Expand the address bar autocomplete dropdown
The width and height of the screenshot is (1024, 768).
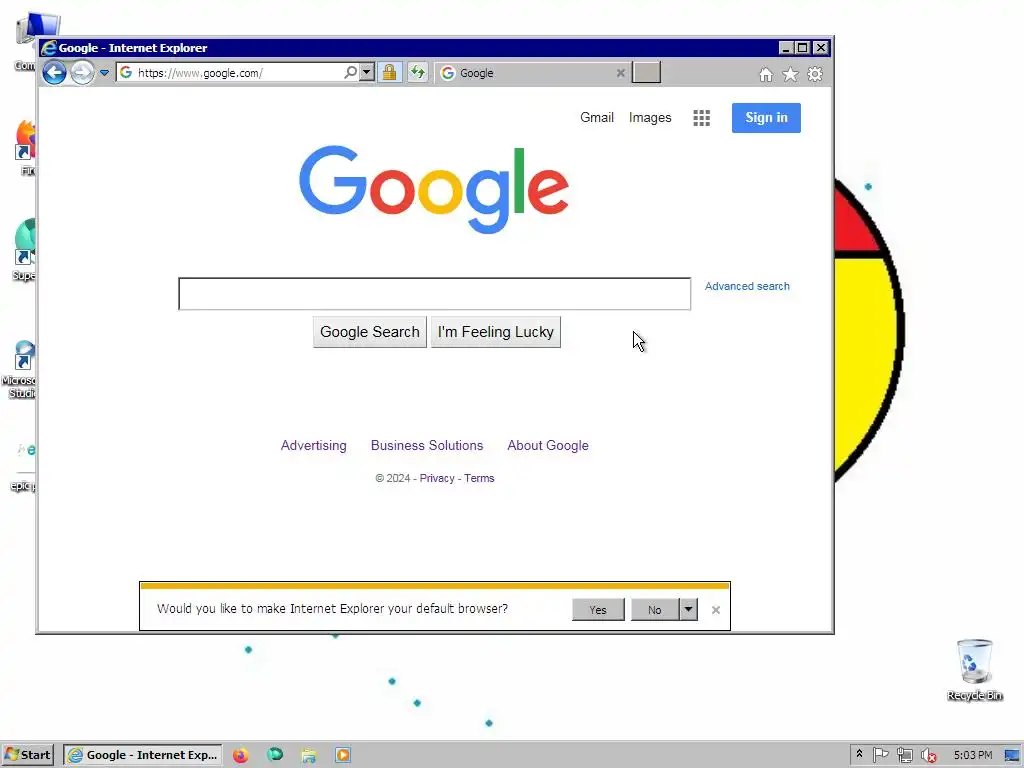(367, 72)
